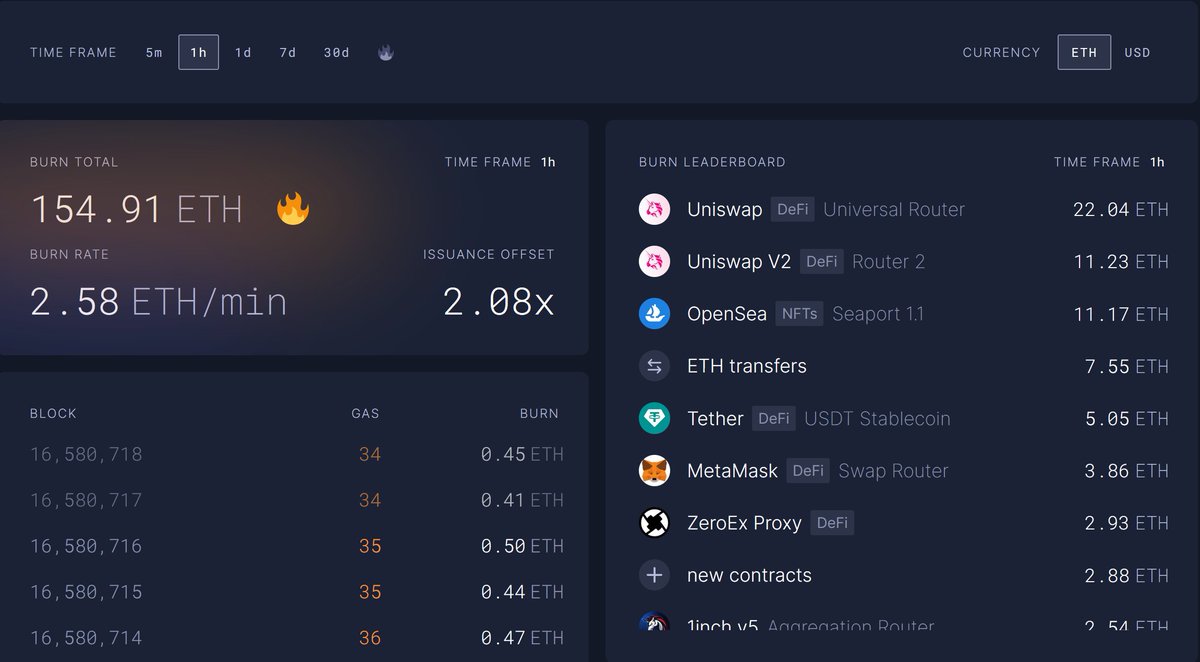Click the ZeroEx Proxy logo
This screenshot has height=662, width=1200.
click(654, 523)
